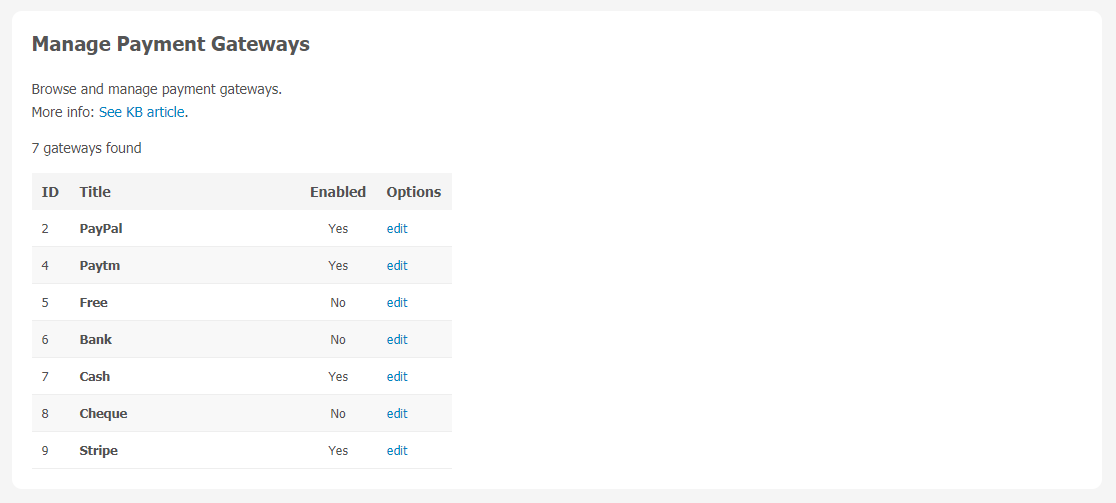Edit the Cash gateway
The image size is (1116, 503).
coord(397,376)
